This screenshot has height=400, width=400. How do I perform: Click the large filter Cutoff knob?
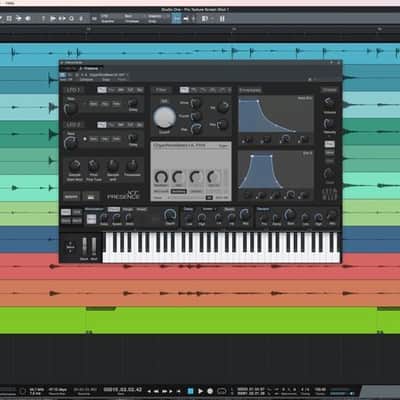pyautogui.click(x=164, y=117)
